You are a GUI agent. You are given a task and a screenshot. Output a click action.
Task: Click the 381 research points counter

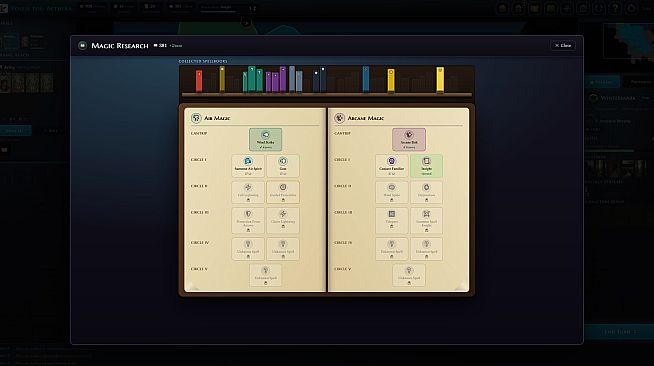tap(160, 45)
